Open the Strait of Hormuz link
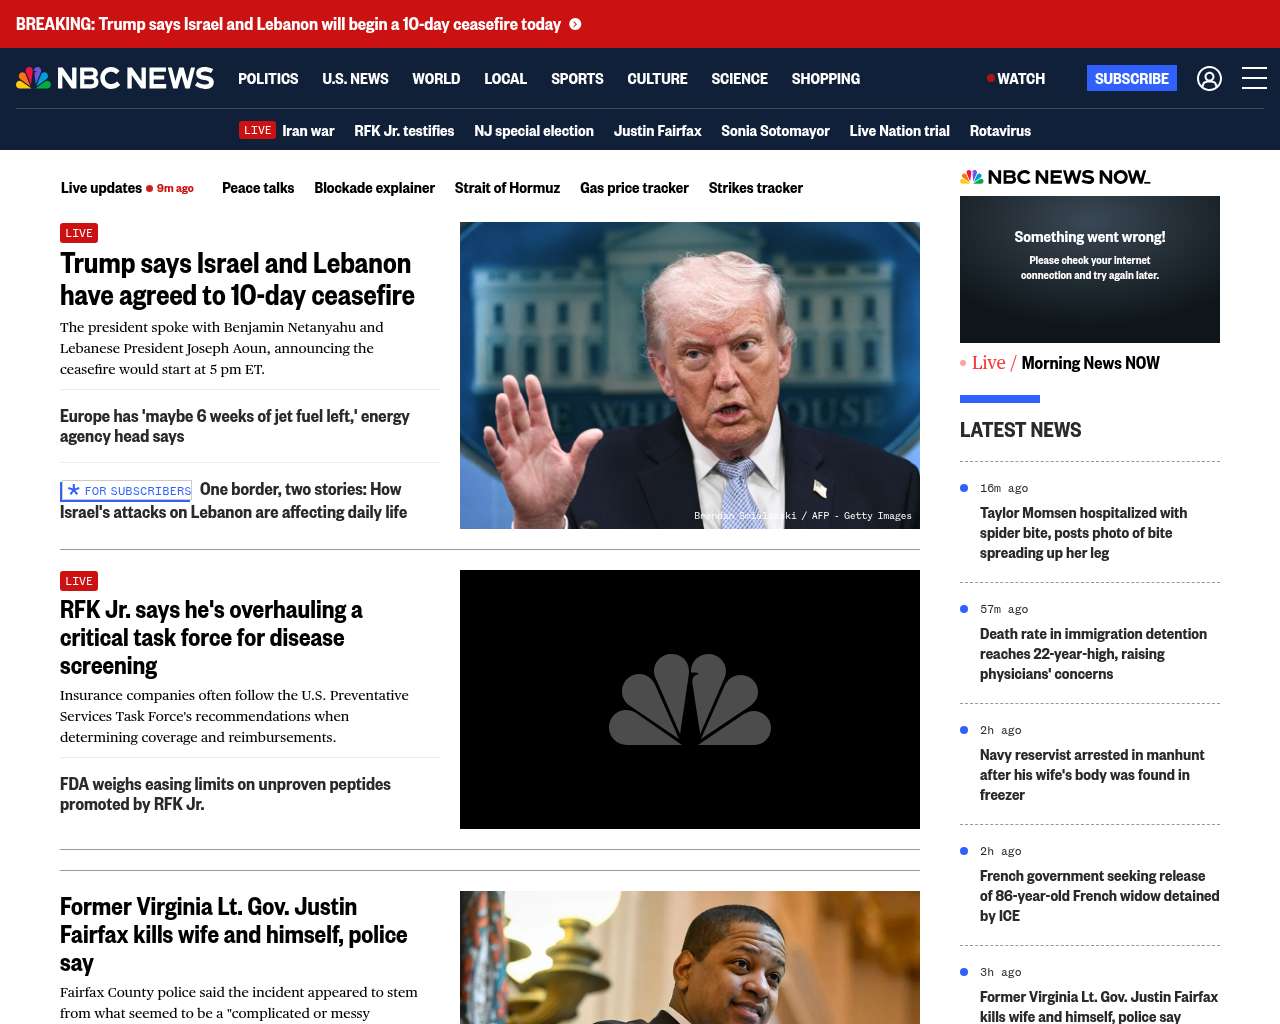 (x=507, y=187)
